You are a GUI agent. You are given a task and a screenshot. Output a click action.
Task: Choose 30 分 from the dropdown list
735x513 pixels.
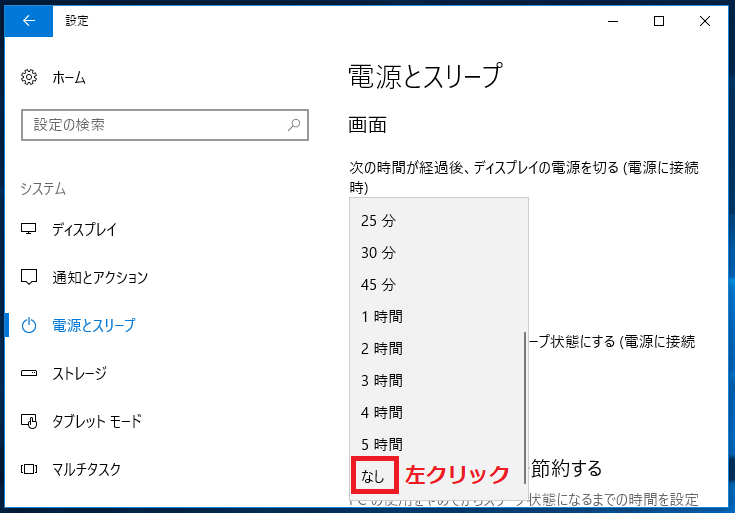[x=439, y=252]
